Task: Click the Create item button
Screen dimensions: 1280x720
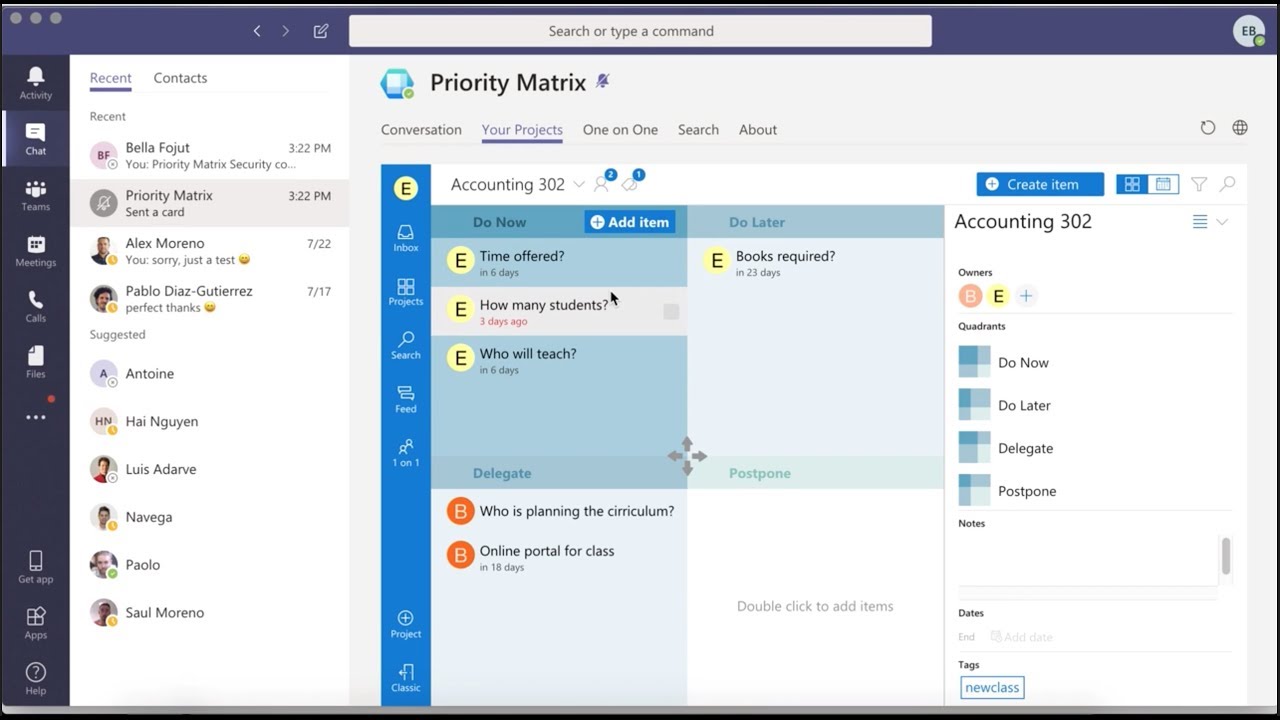Action: click(x=1040, y=184)
